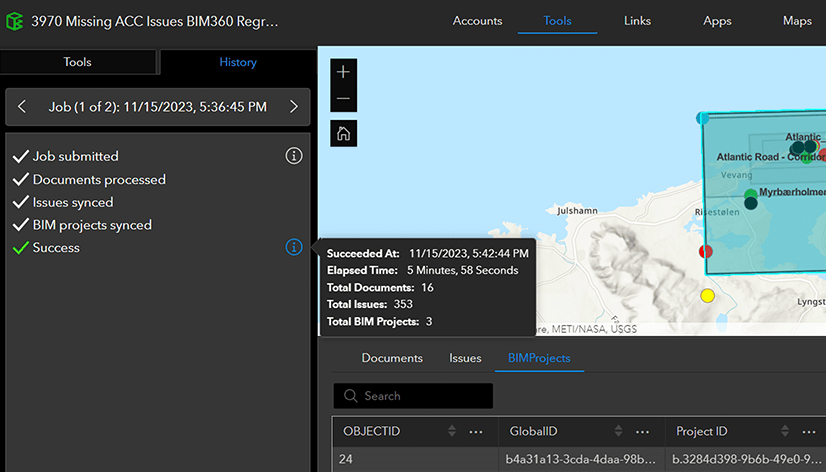Viewport: 826px width, 472px height.
Task: Open the Tools menu in top bar
Action: tap(557, 21)
